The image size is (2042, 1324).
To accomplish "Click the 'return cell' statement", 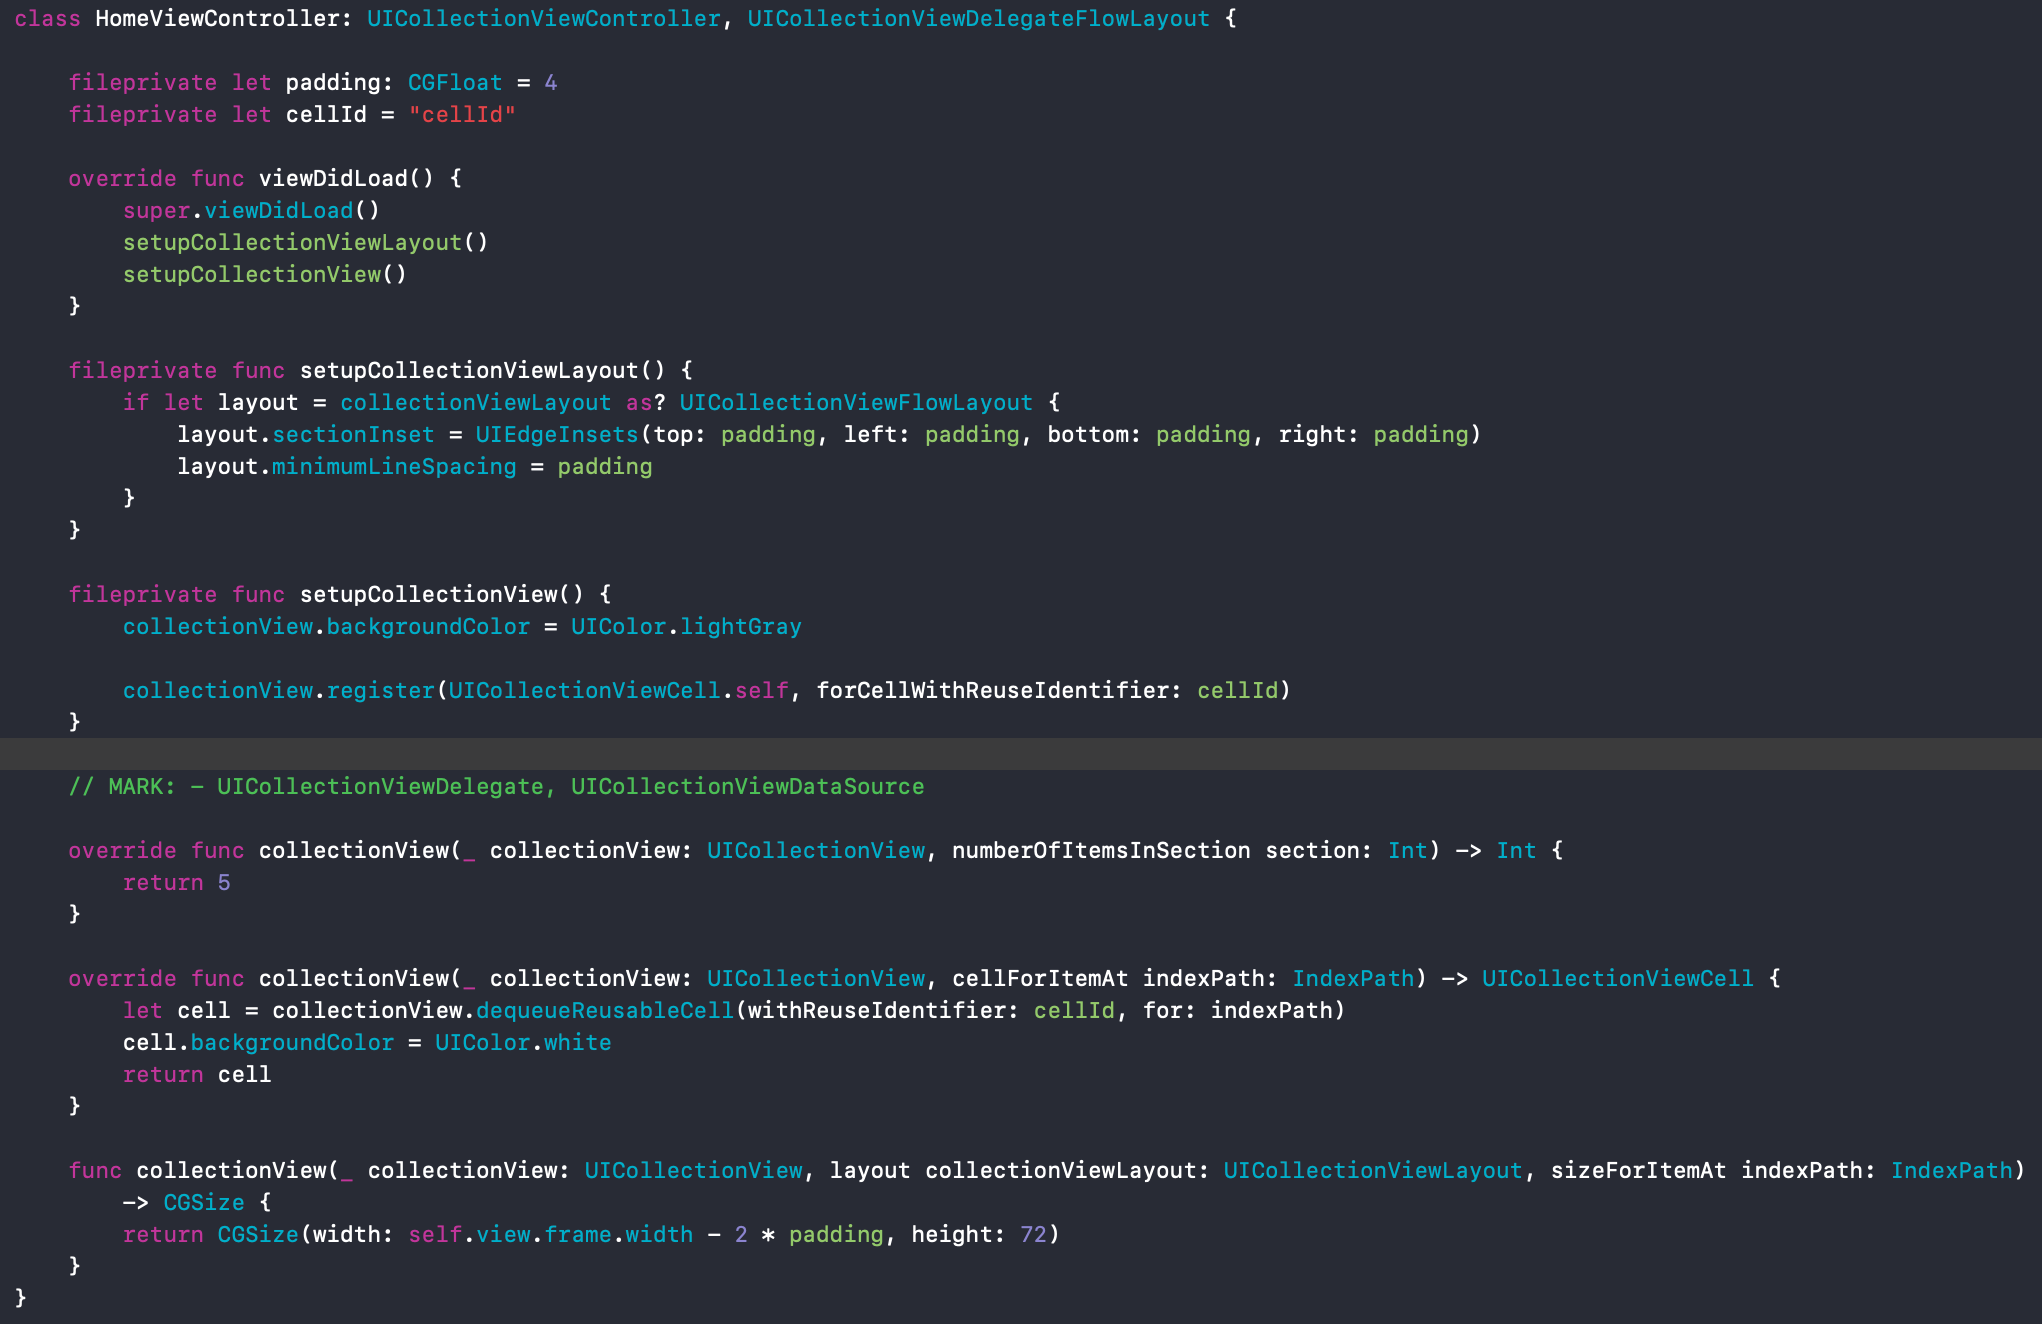I will pos(197,1074).
